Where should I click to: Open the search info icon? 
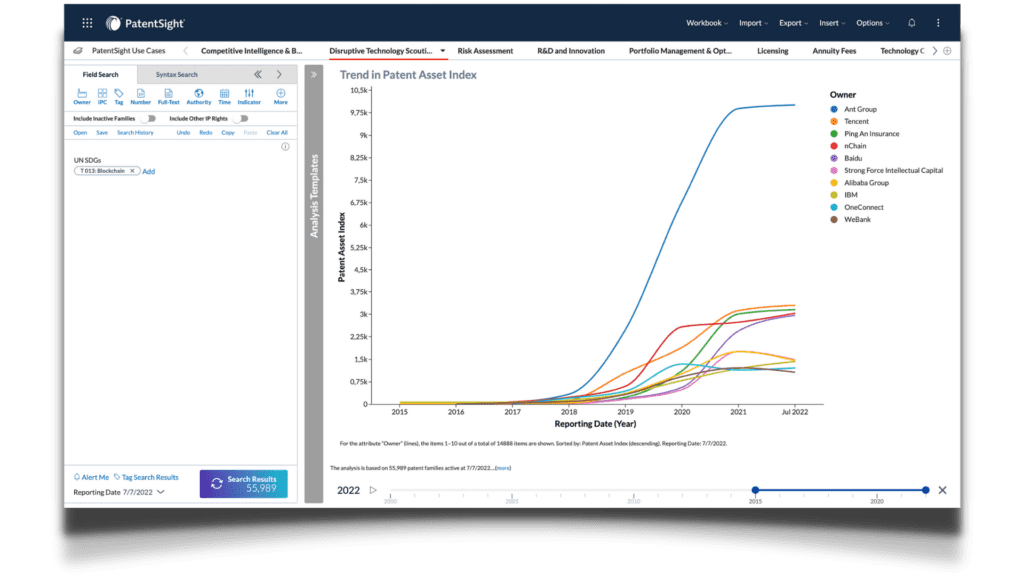click(285, 146)
